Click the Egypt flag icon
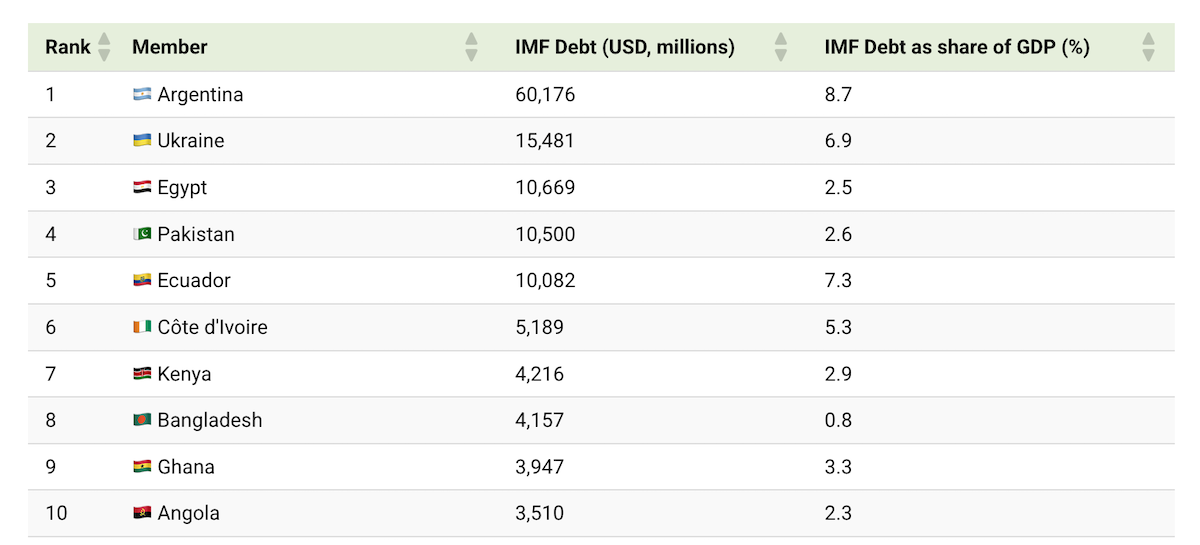The width and height of the screenshot is (1200, 545). point(142,188)
